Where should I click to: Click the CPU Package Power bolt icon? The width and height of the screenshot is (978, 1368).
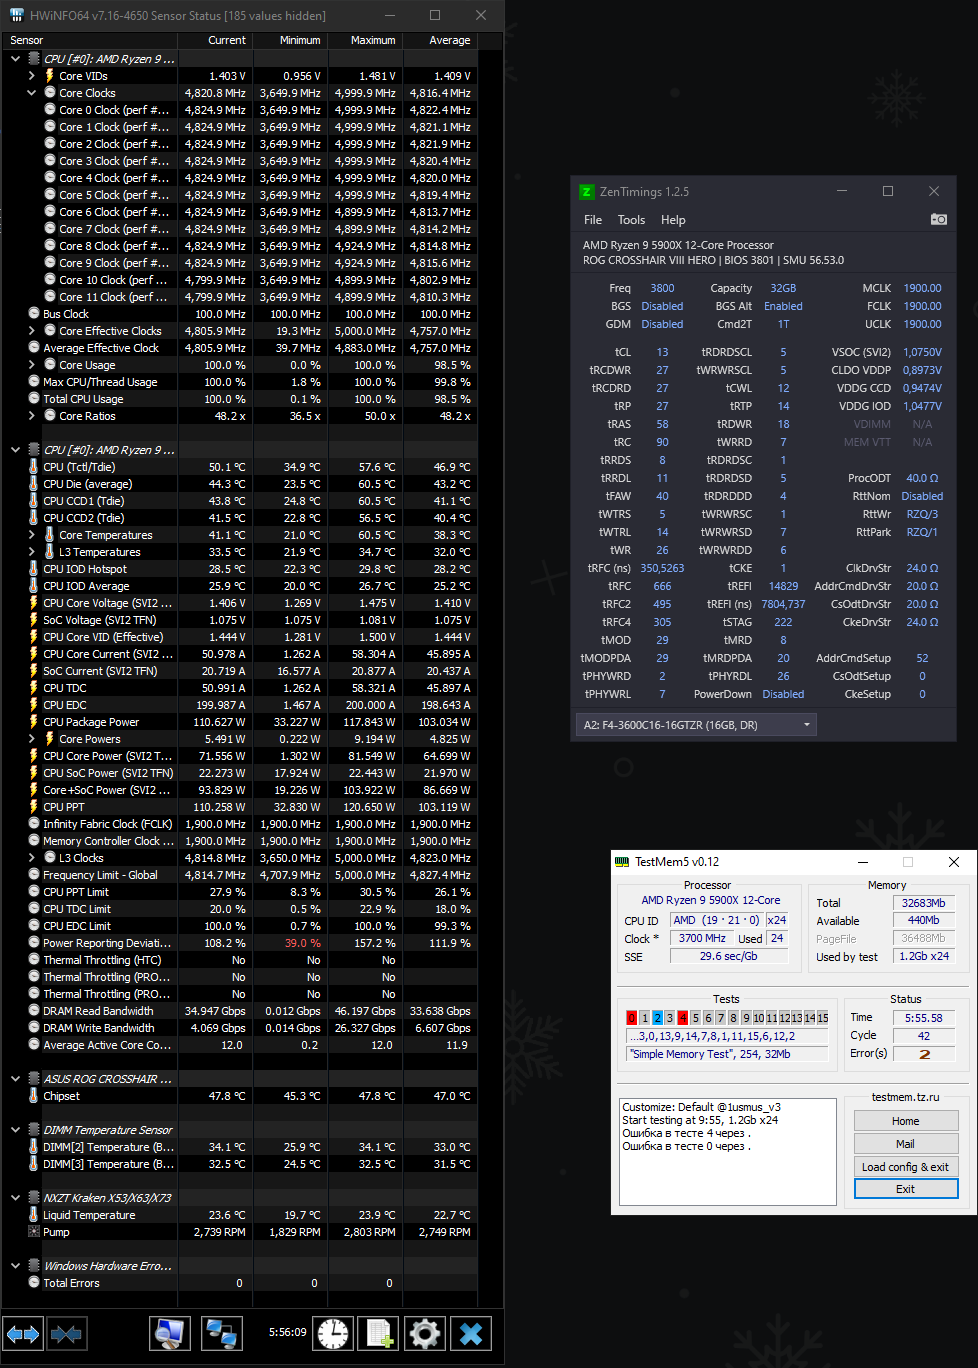[x=34, y=722]
